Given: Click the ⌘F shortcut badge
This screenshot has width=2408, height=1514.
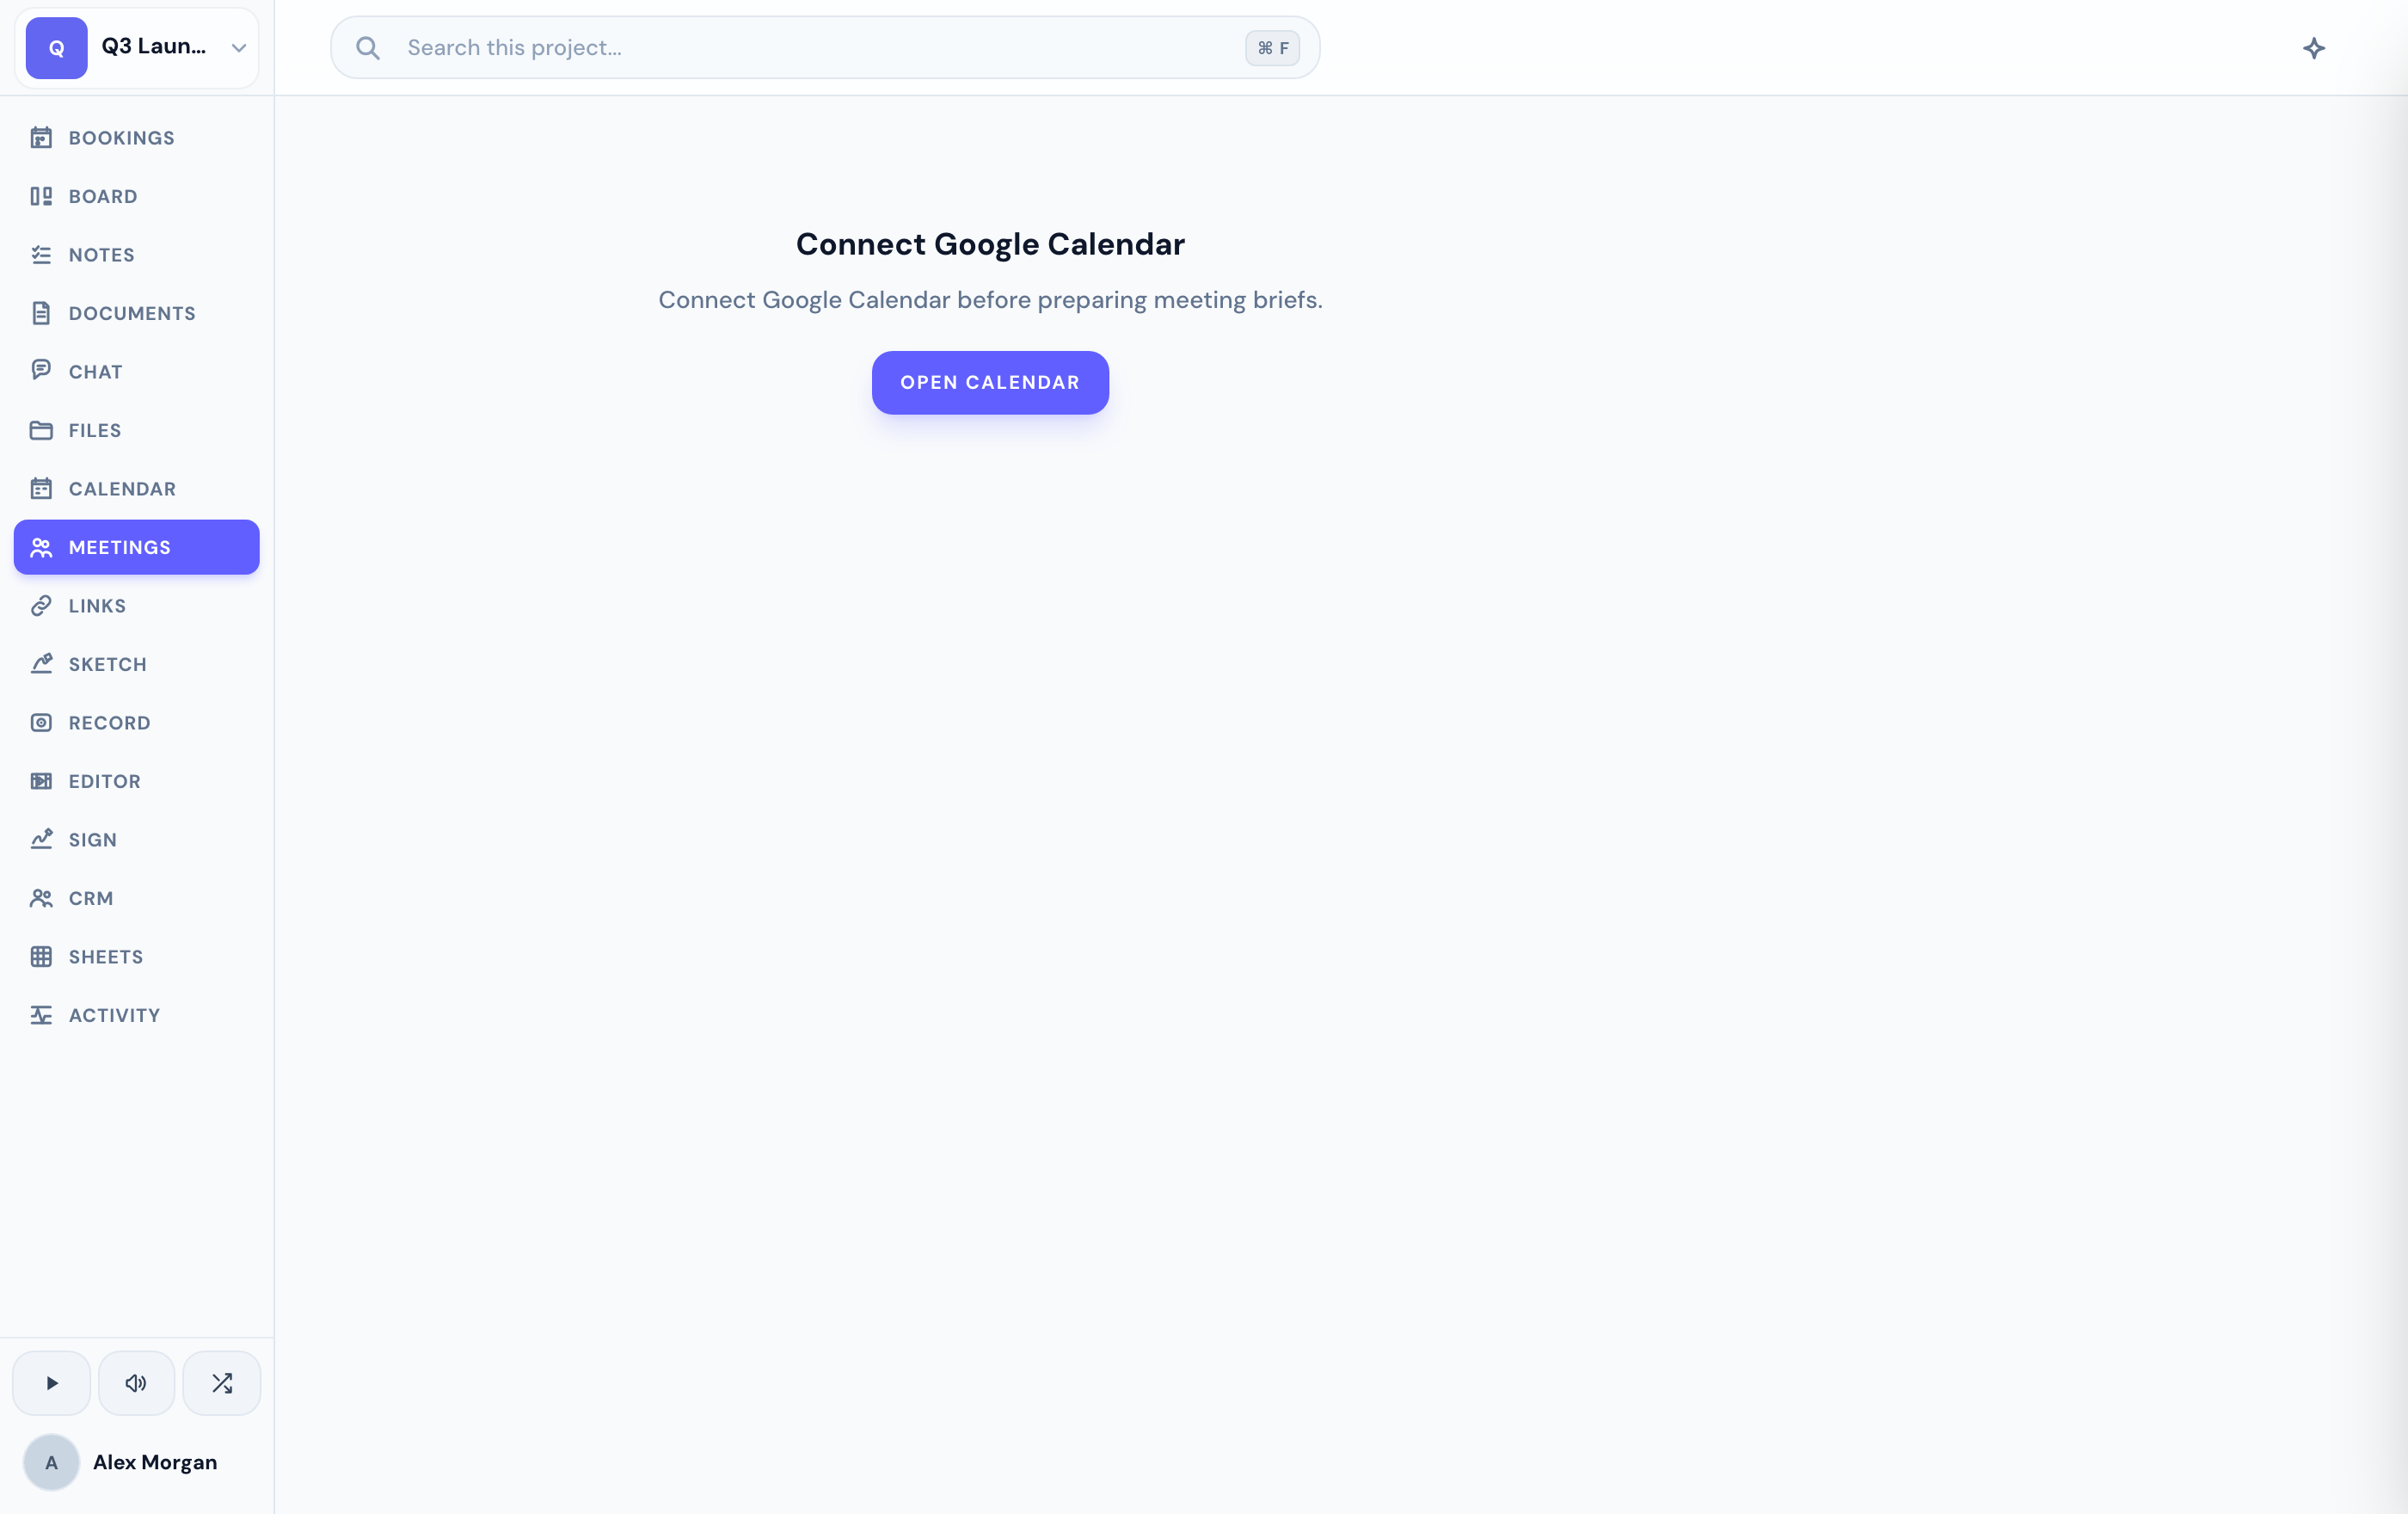Looking at the screenshot, I should [x=1272, y=48].
